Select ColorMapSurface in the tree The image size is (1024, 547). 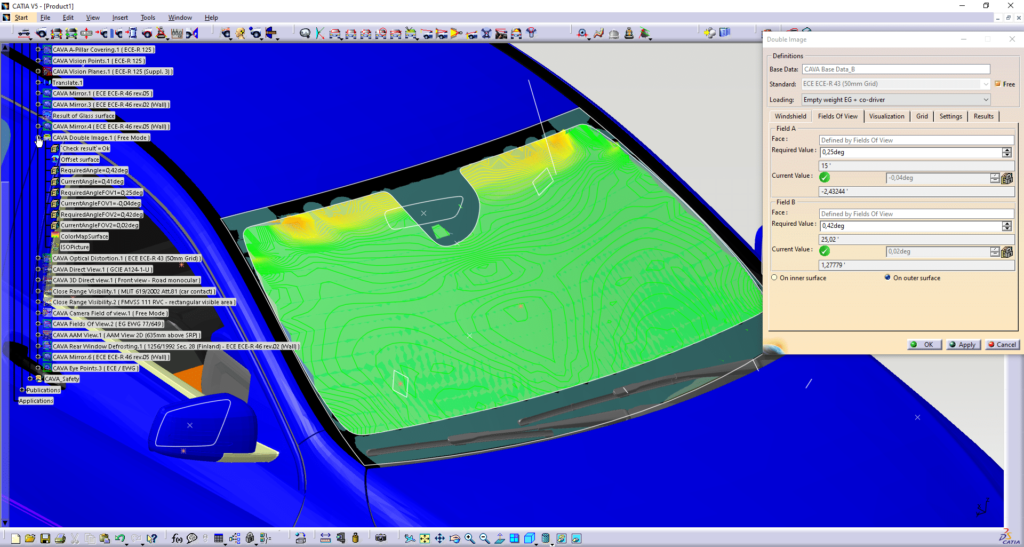(84, 236)
